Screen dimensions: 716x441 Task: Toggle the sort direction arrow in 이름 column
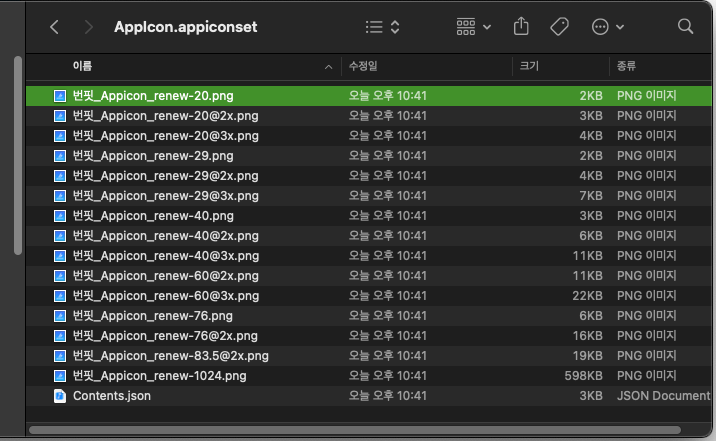click(328, 67)
